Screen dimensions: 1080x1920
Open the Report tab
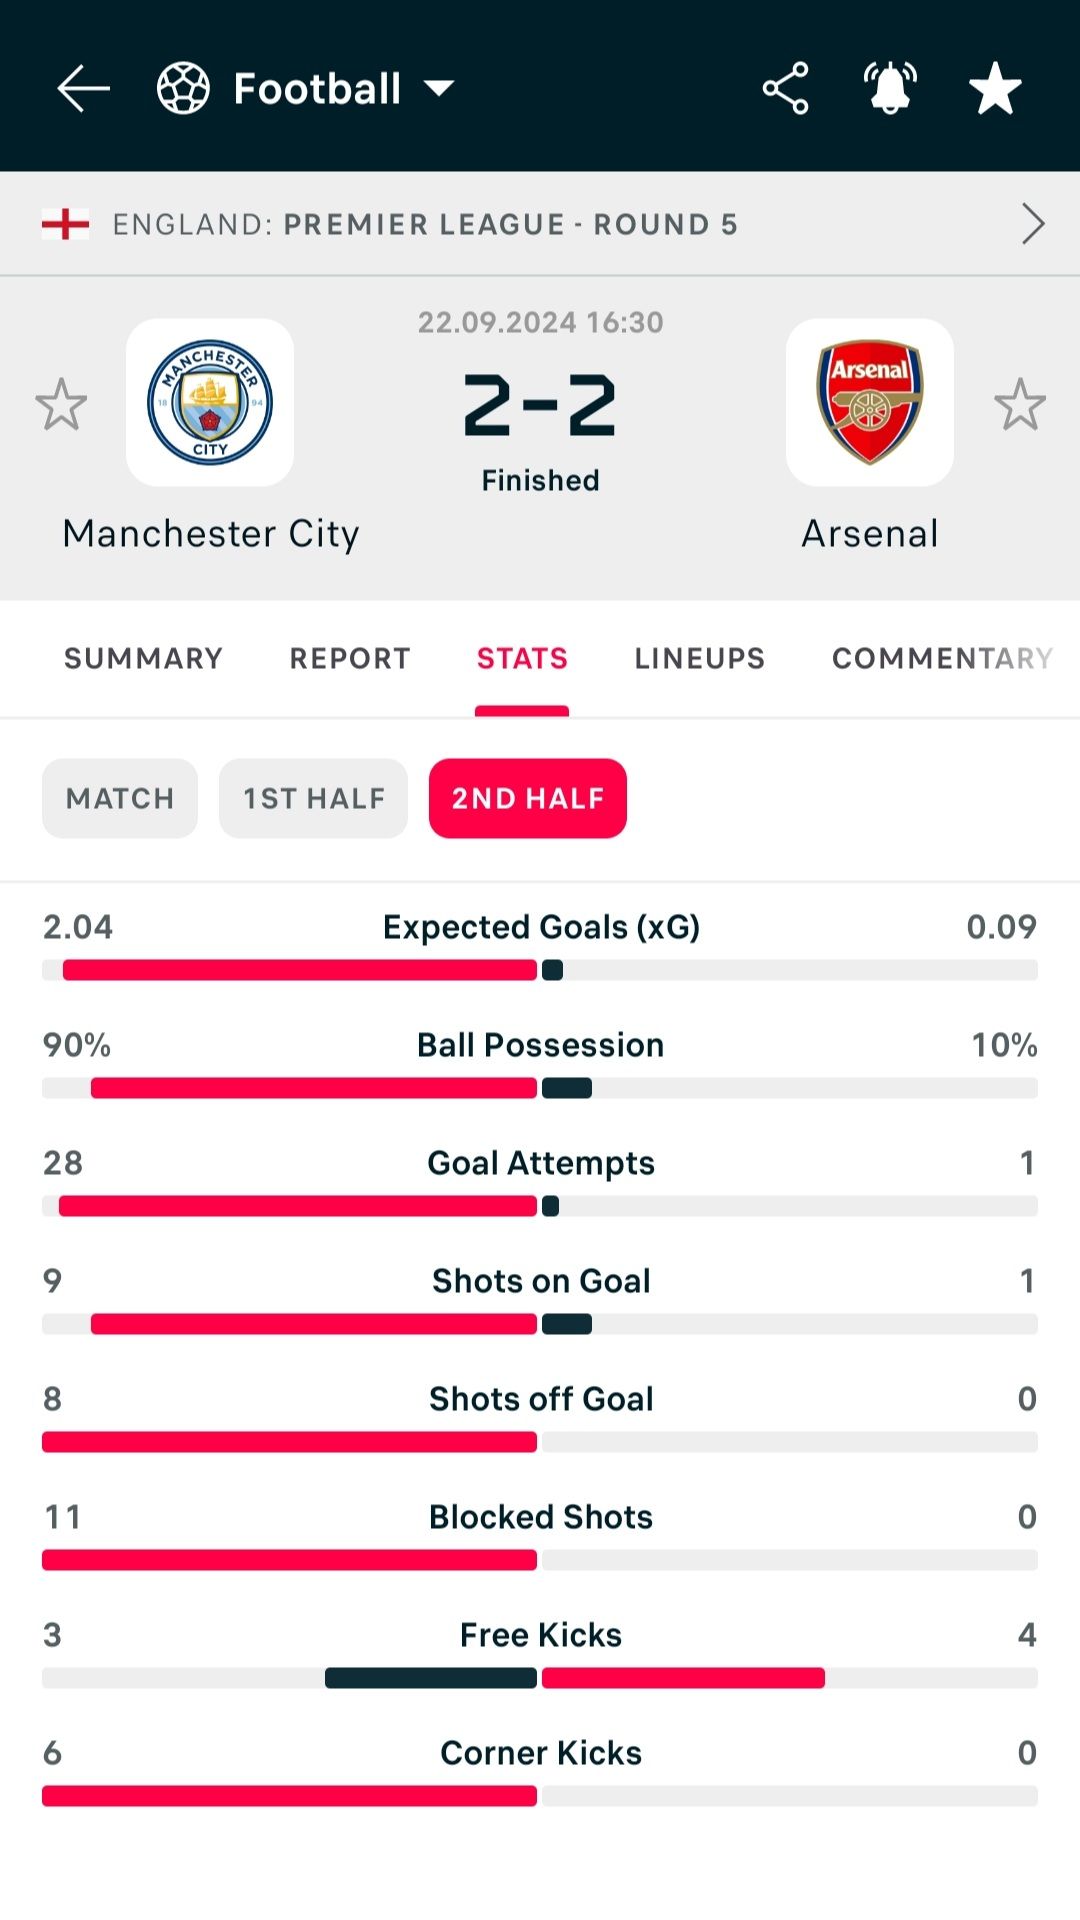[x=350, y=658]
